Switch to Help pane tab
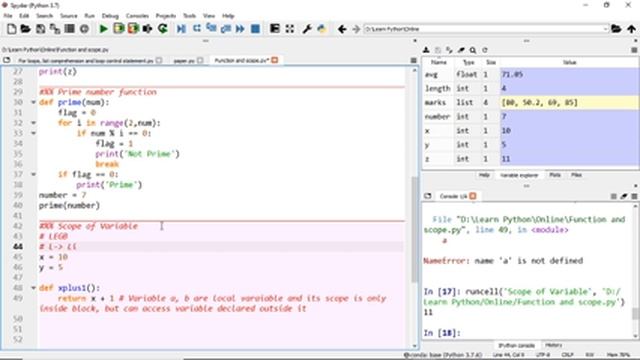The height and width of the screenshot is (360, 640). pos(484,175)
